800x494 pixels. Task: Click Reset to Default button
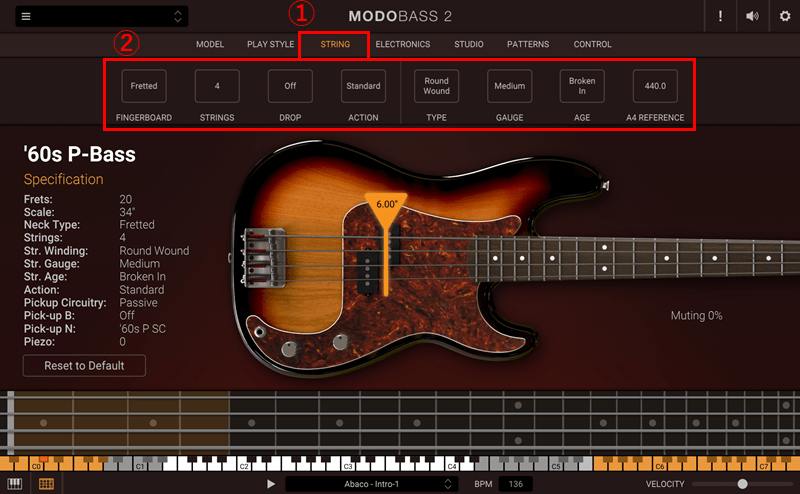coord(84,366)
